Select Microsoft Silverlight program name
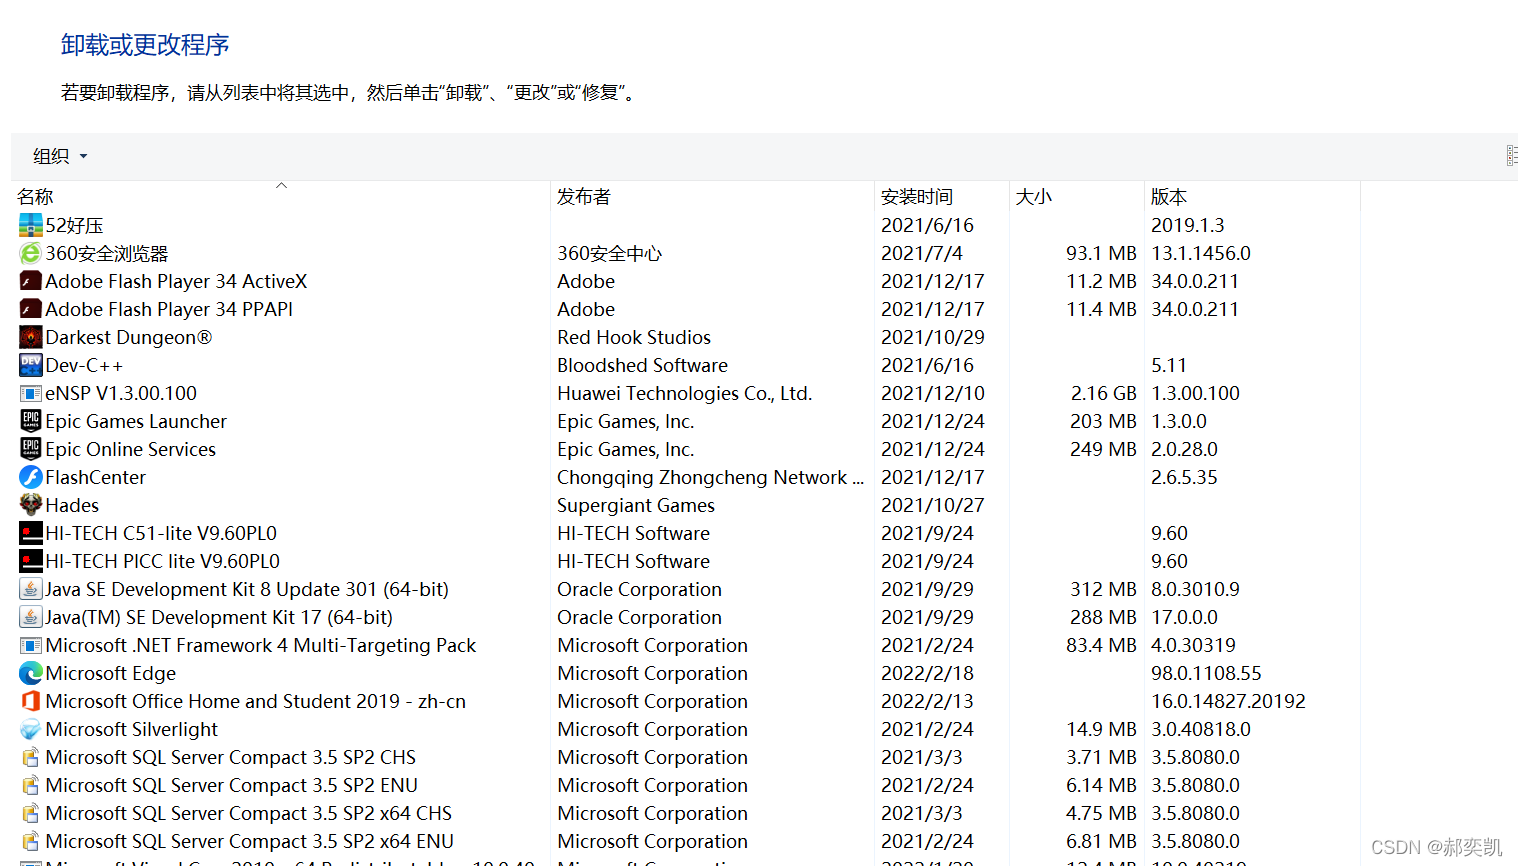Image resolution: width=1518 pixels, height=866 pixels. click(x=132, y=729)
